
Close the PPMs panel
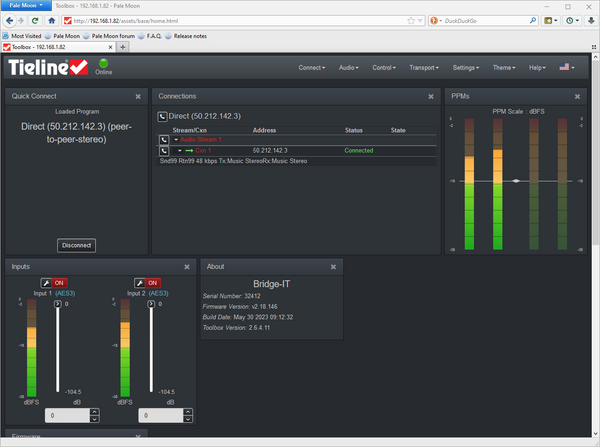[578, 96]
